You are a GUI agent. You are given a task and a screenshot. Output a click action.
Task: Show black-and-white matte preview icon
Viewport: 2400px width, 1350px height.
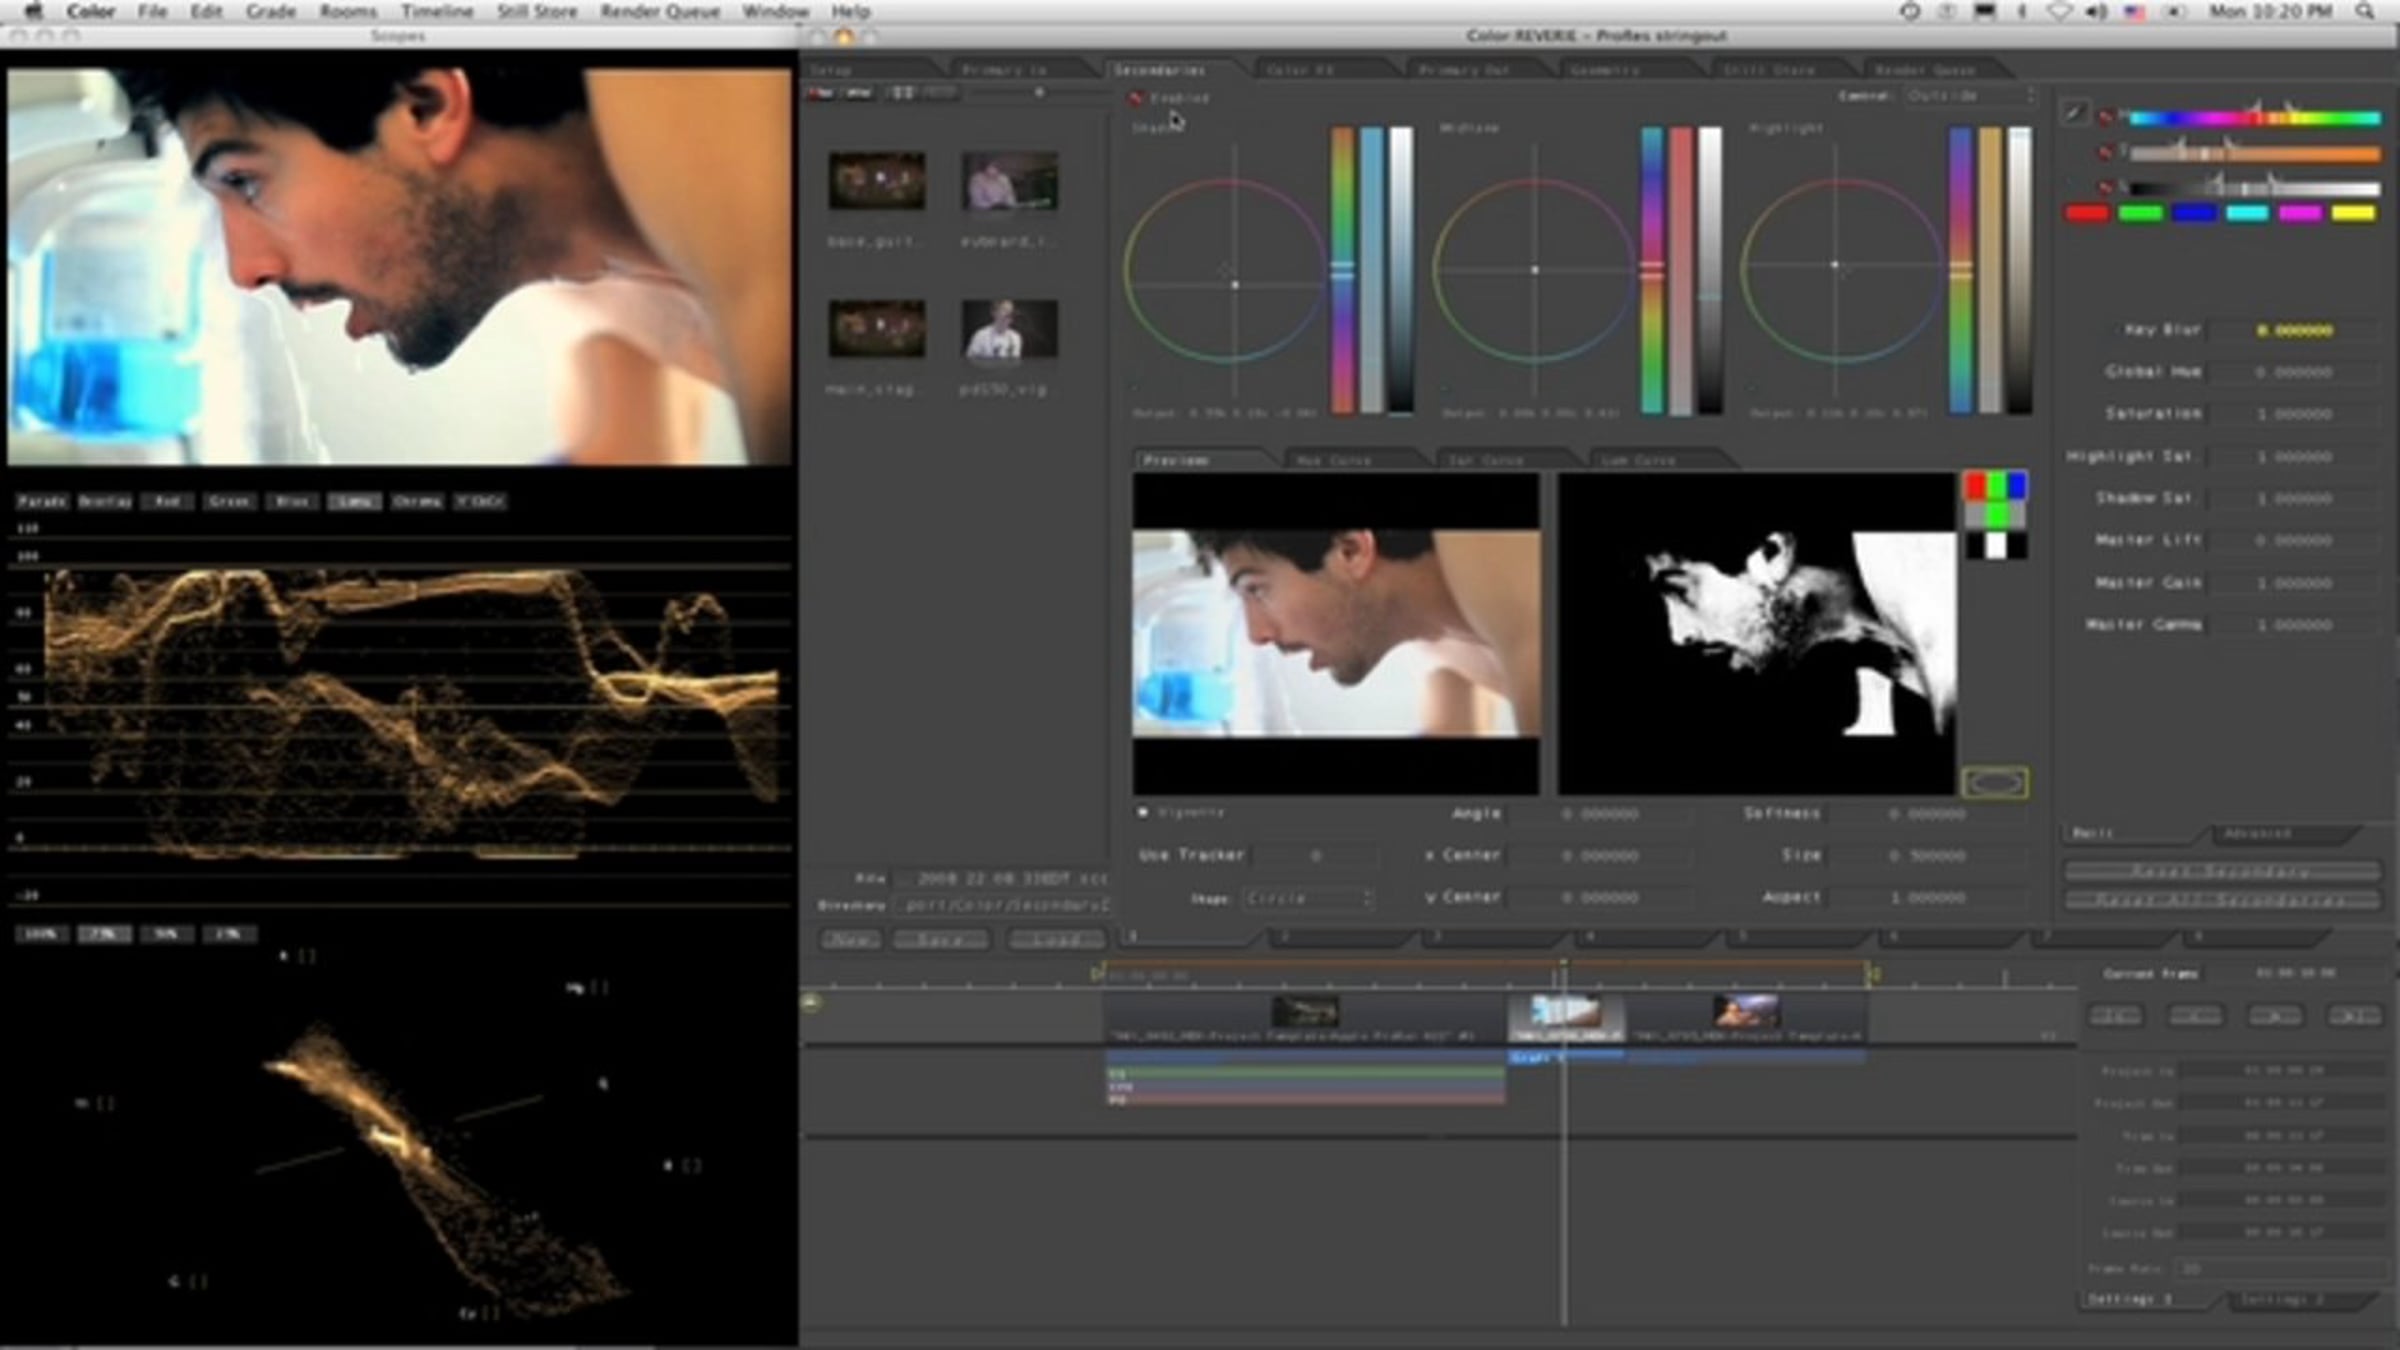pos(1995,545)
